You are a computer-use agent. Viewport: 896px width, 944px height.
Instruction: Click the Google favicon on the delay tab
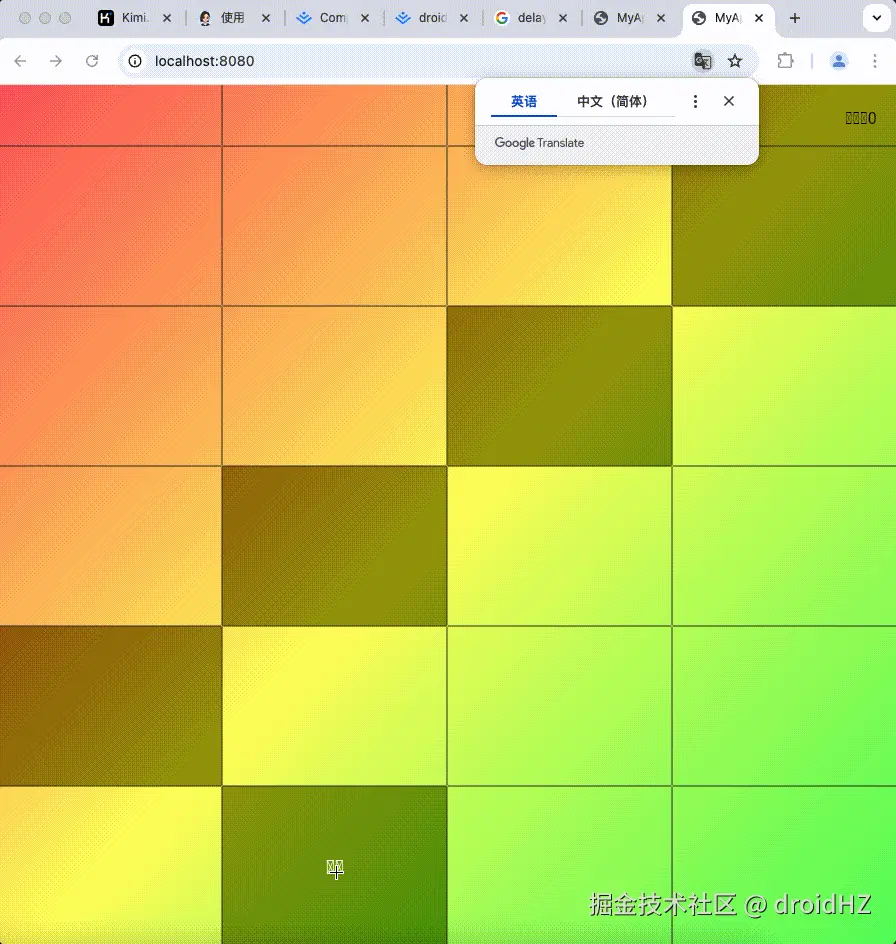click(x=501, y=18)
